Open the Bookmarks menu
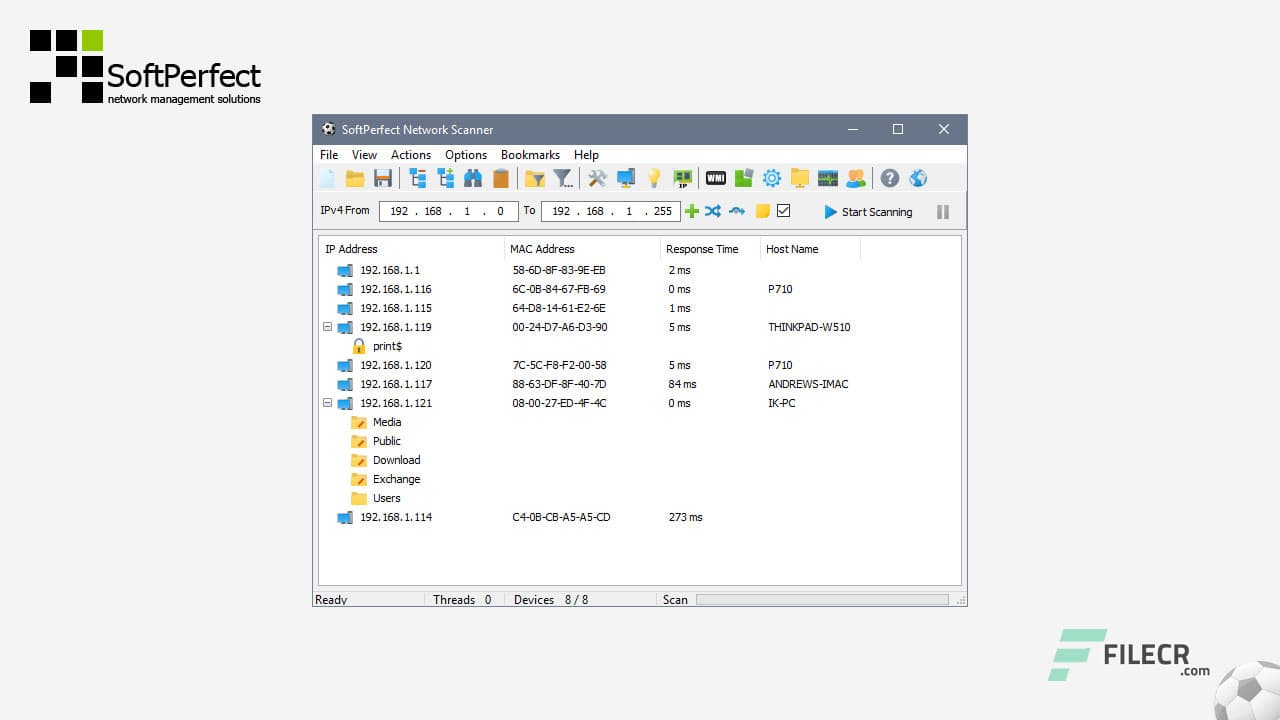 [530, 155]
